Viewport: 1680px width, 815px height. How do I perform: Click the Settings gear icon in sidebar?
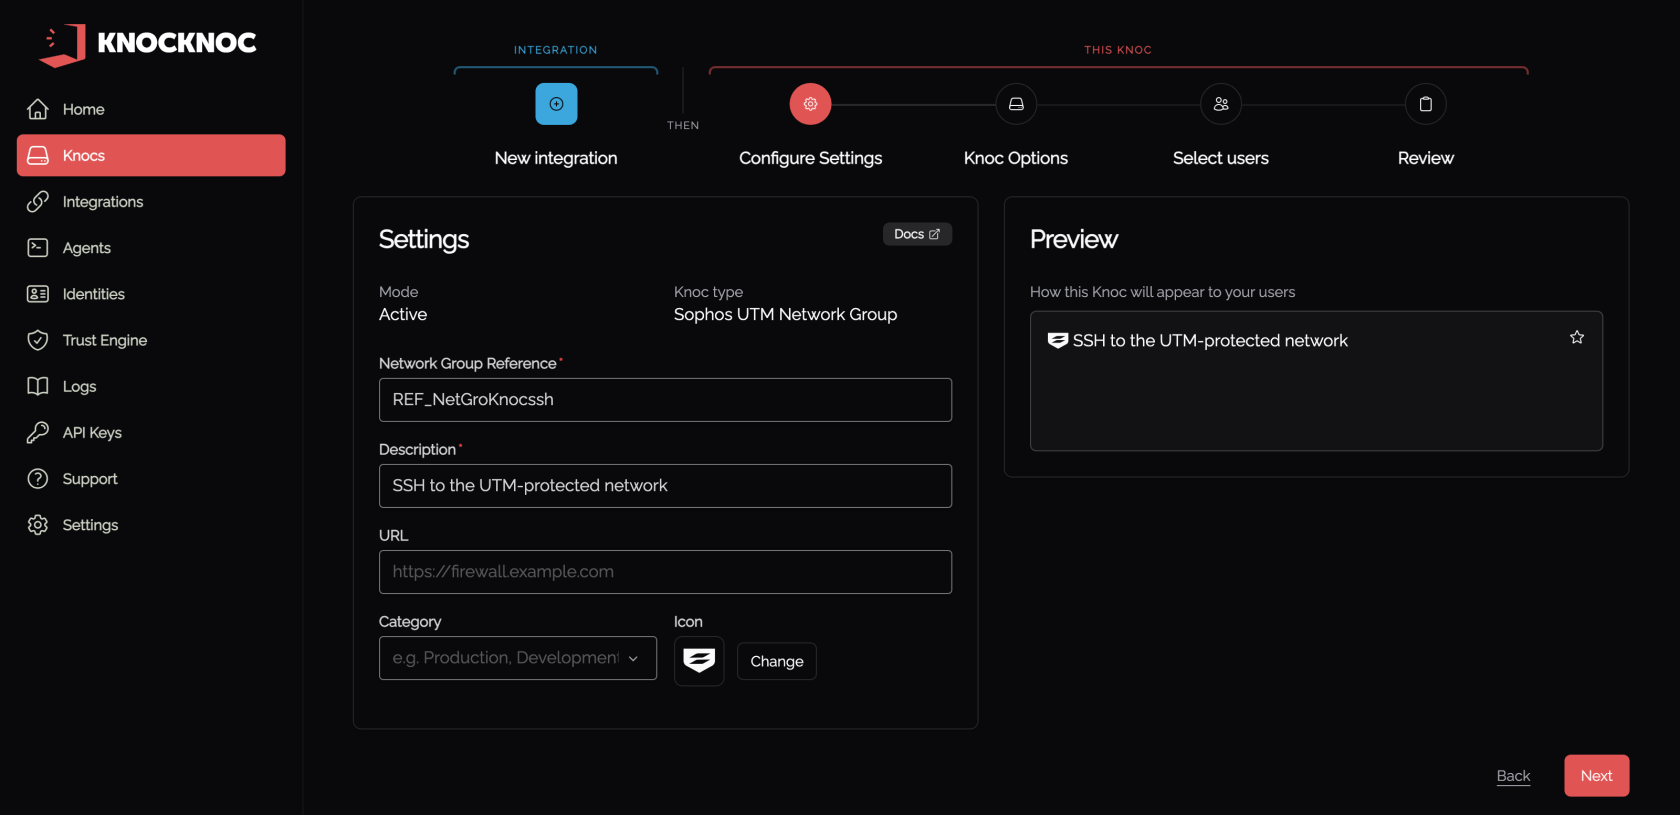pyautogui.click(x=38, y=525)
